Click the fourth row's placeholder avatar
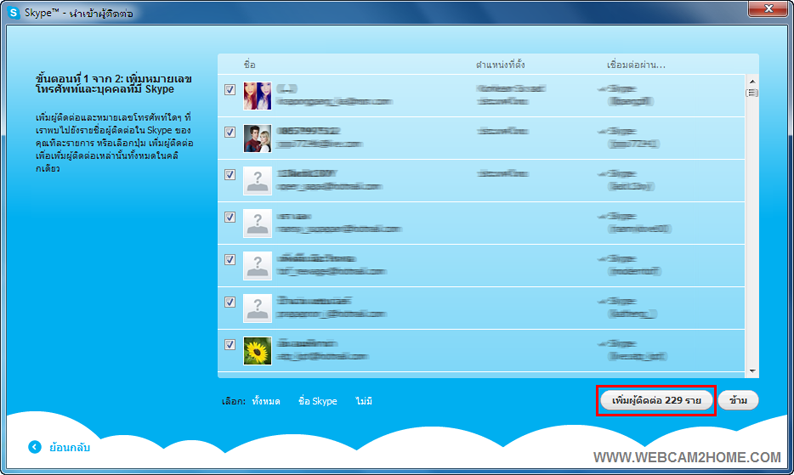The width and height of the screenshot is (794, 475). pos(257,223)
